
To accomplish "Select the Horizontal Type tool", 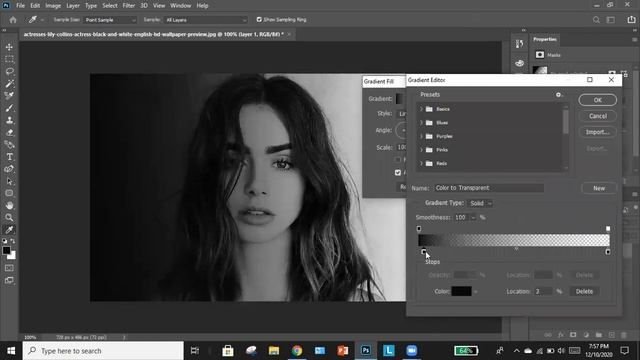I will [x=9, y=157].
